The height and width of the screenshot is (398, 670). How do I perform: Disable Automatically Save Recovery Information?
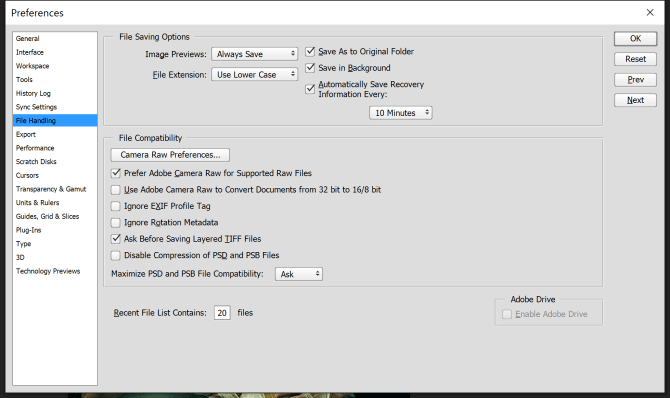point(310,89)
